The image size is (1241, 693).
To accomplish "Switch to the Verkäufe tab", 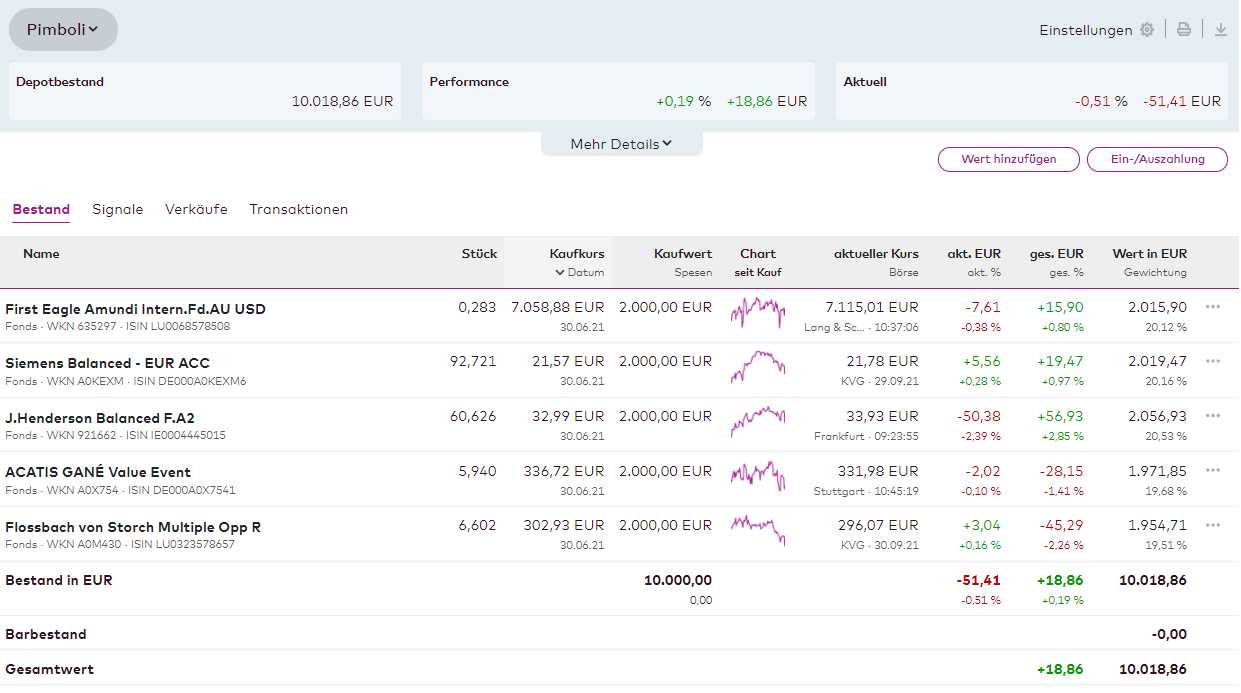I will (196, 209).
